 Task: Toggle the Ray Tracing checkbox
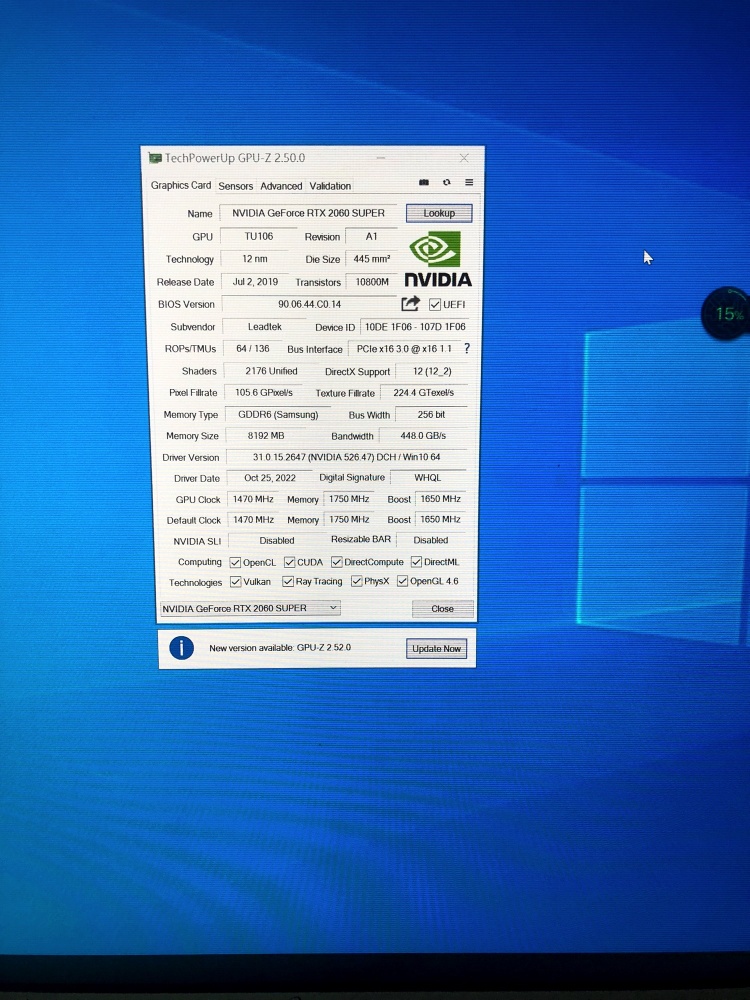tap(288, 581)
